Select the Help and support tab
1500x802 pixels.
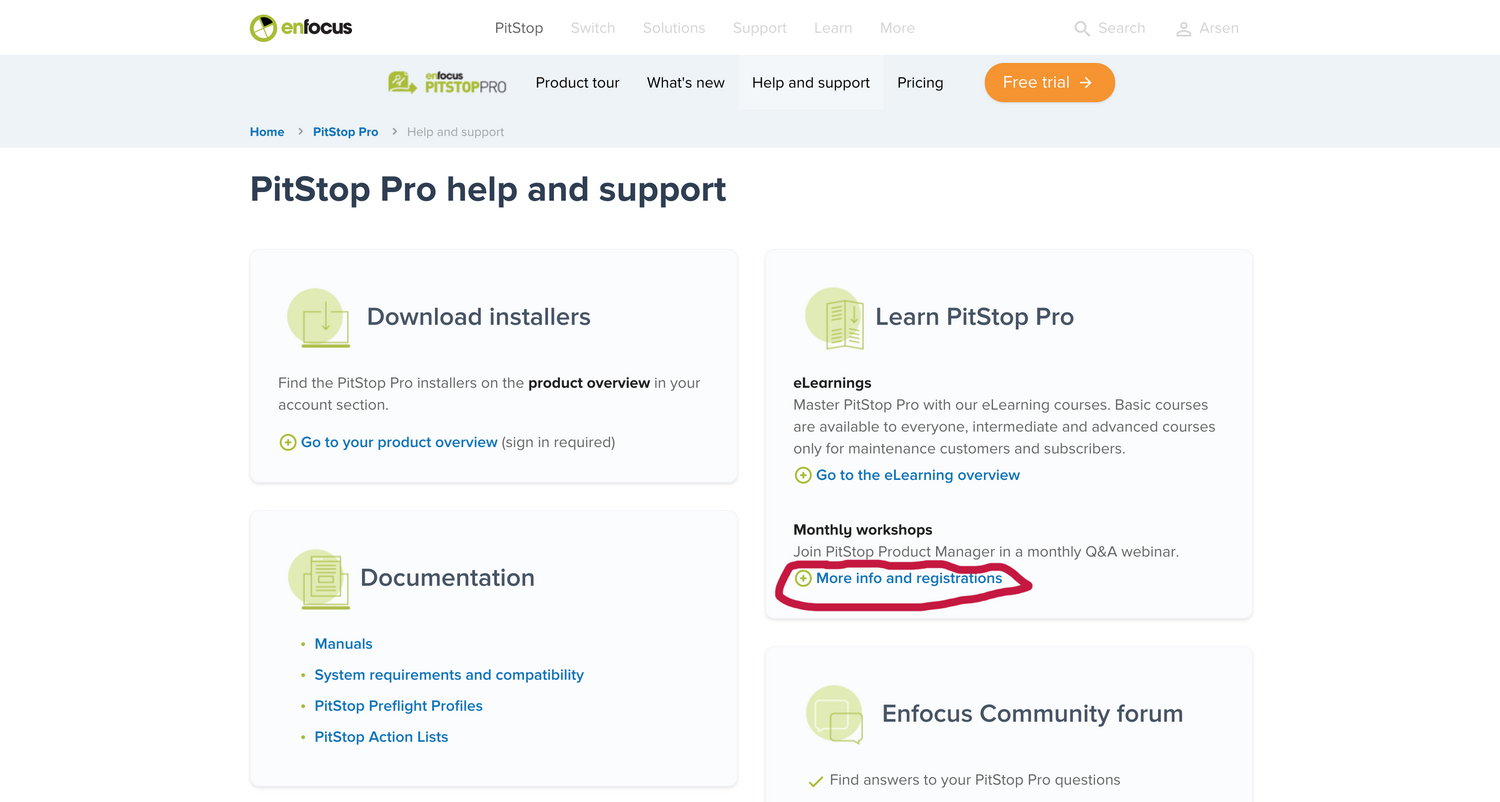tap(811, 83)
